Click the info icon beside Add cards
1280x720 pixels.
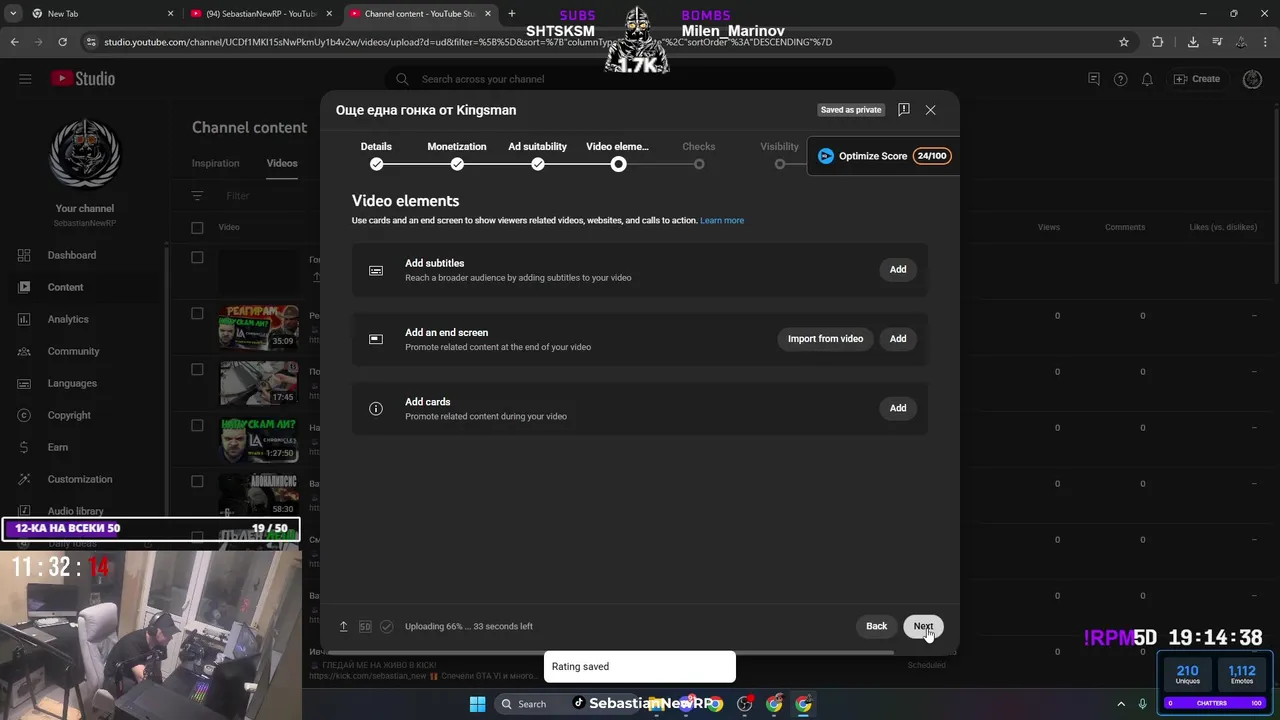point(376,408)
